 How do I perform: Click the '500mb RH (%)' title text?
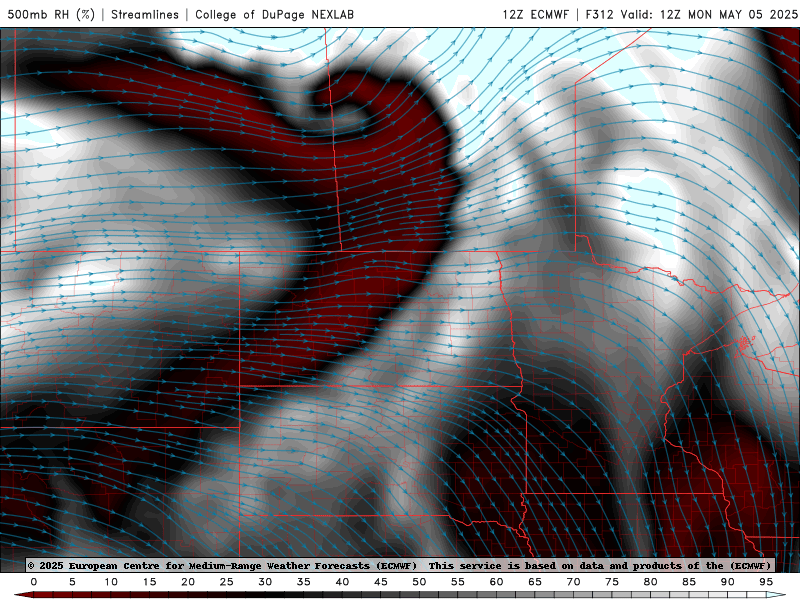pos(51,14)
